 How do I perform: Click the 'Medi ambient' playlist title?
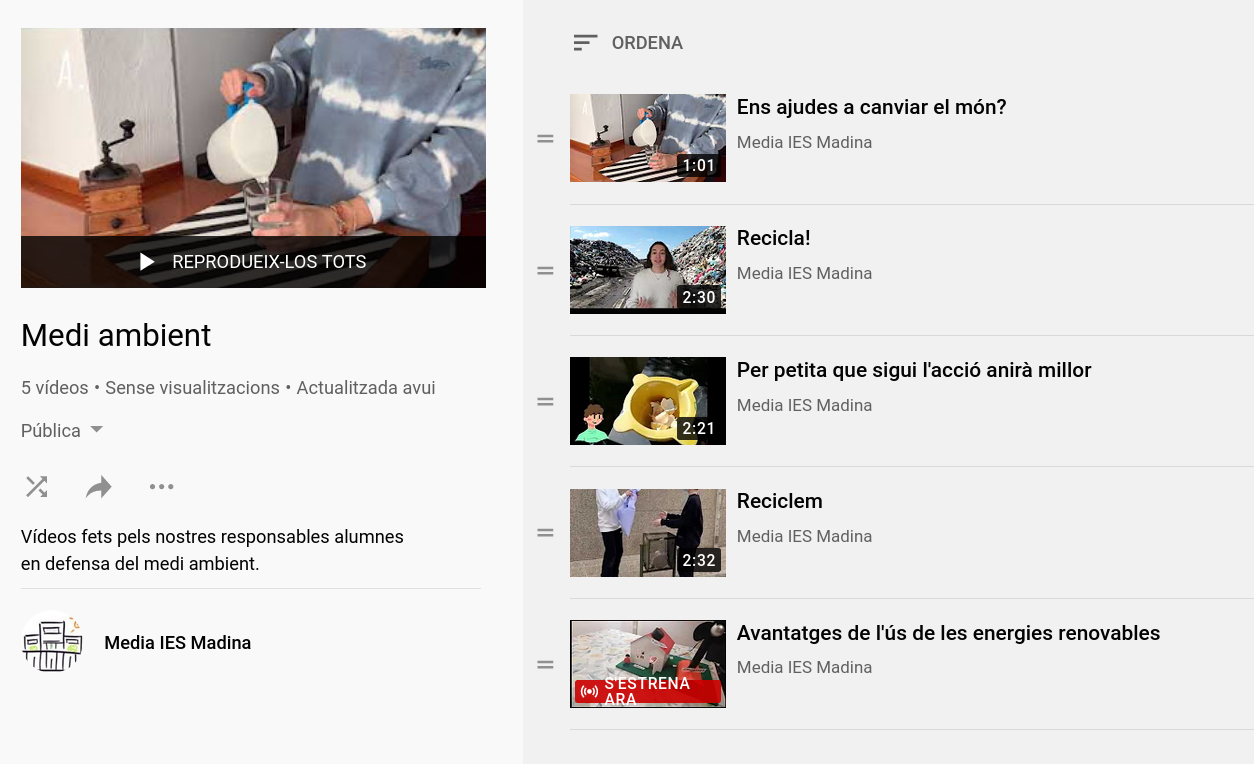point(116,335)
